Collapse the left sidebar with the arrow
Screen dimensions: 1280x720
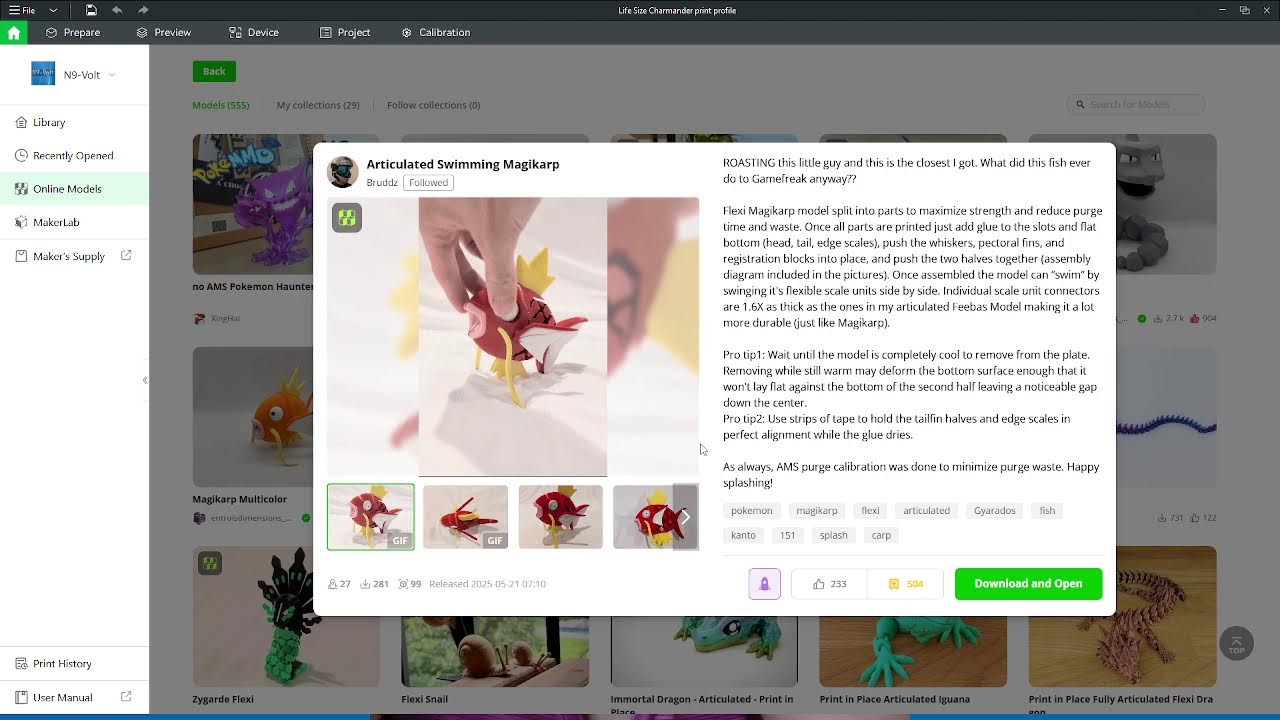coord(145,380)
